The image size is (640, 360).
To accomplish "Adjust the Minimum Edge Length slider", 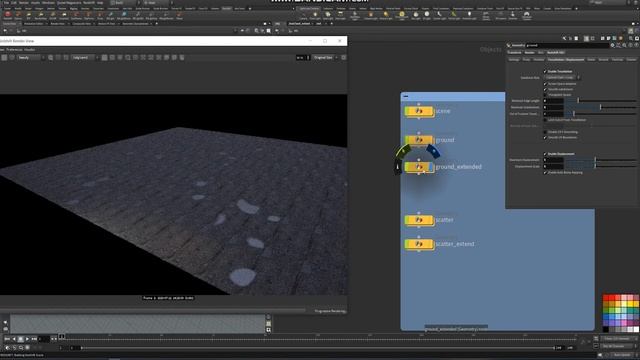I will tap(600, 101).
